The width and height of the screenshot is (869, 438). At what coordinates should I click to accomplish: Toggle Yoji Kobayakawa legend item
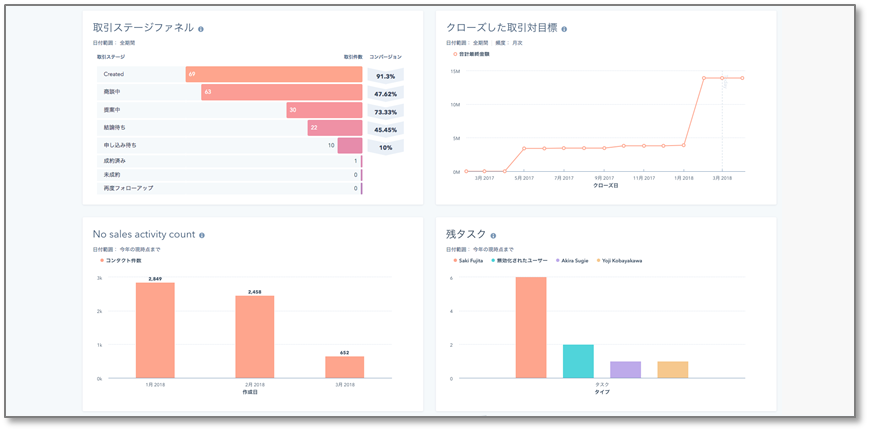point(620,261)
